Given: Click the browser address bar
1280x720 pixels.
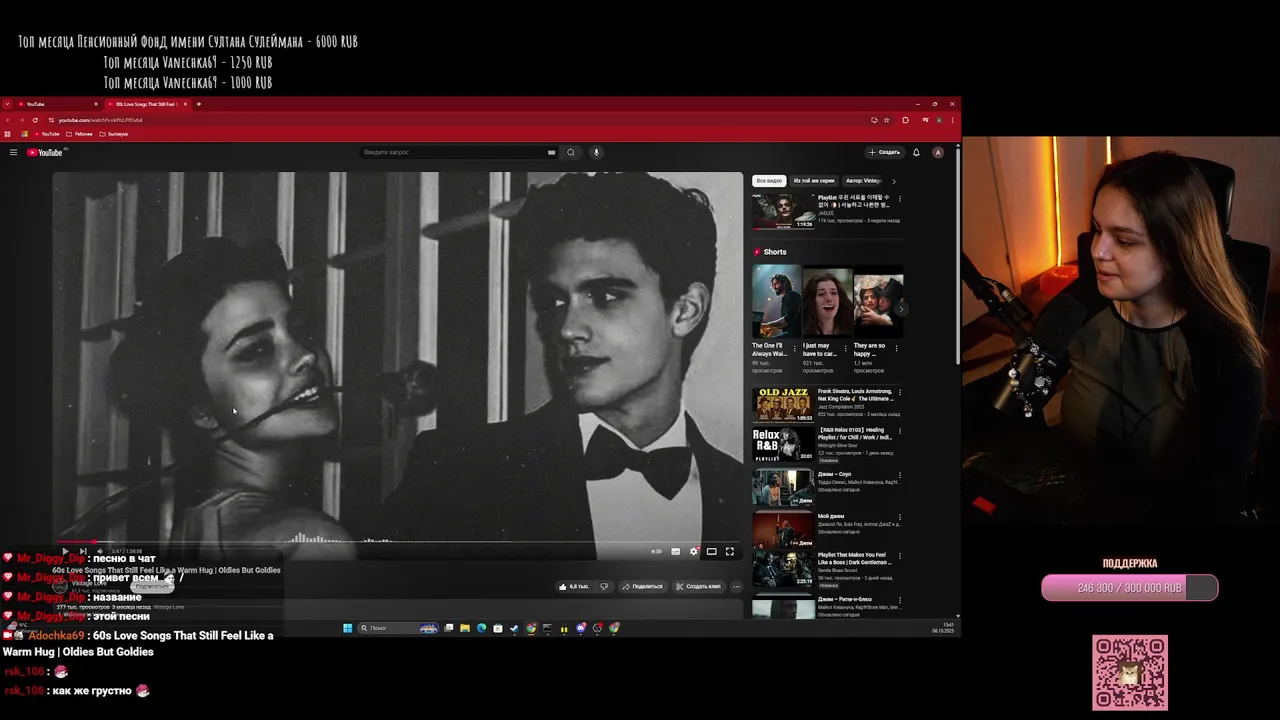Looking at the screenshot, I should pyautogui.click(x=460, y=120).
